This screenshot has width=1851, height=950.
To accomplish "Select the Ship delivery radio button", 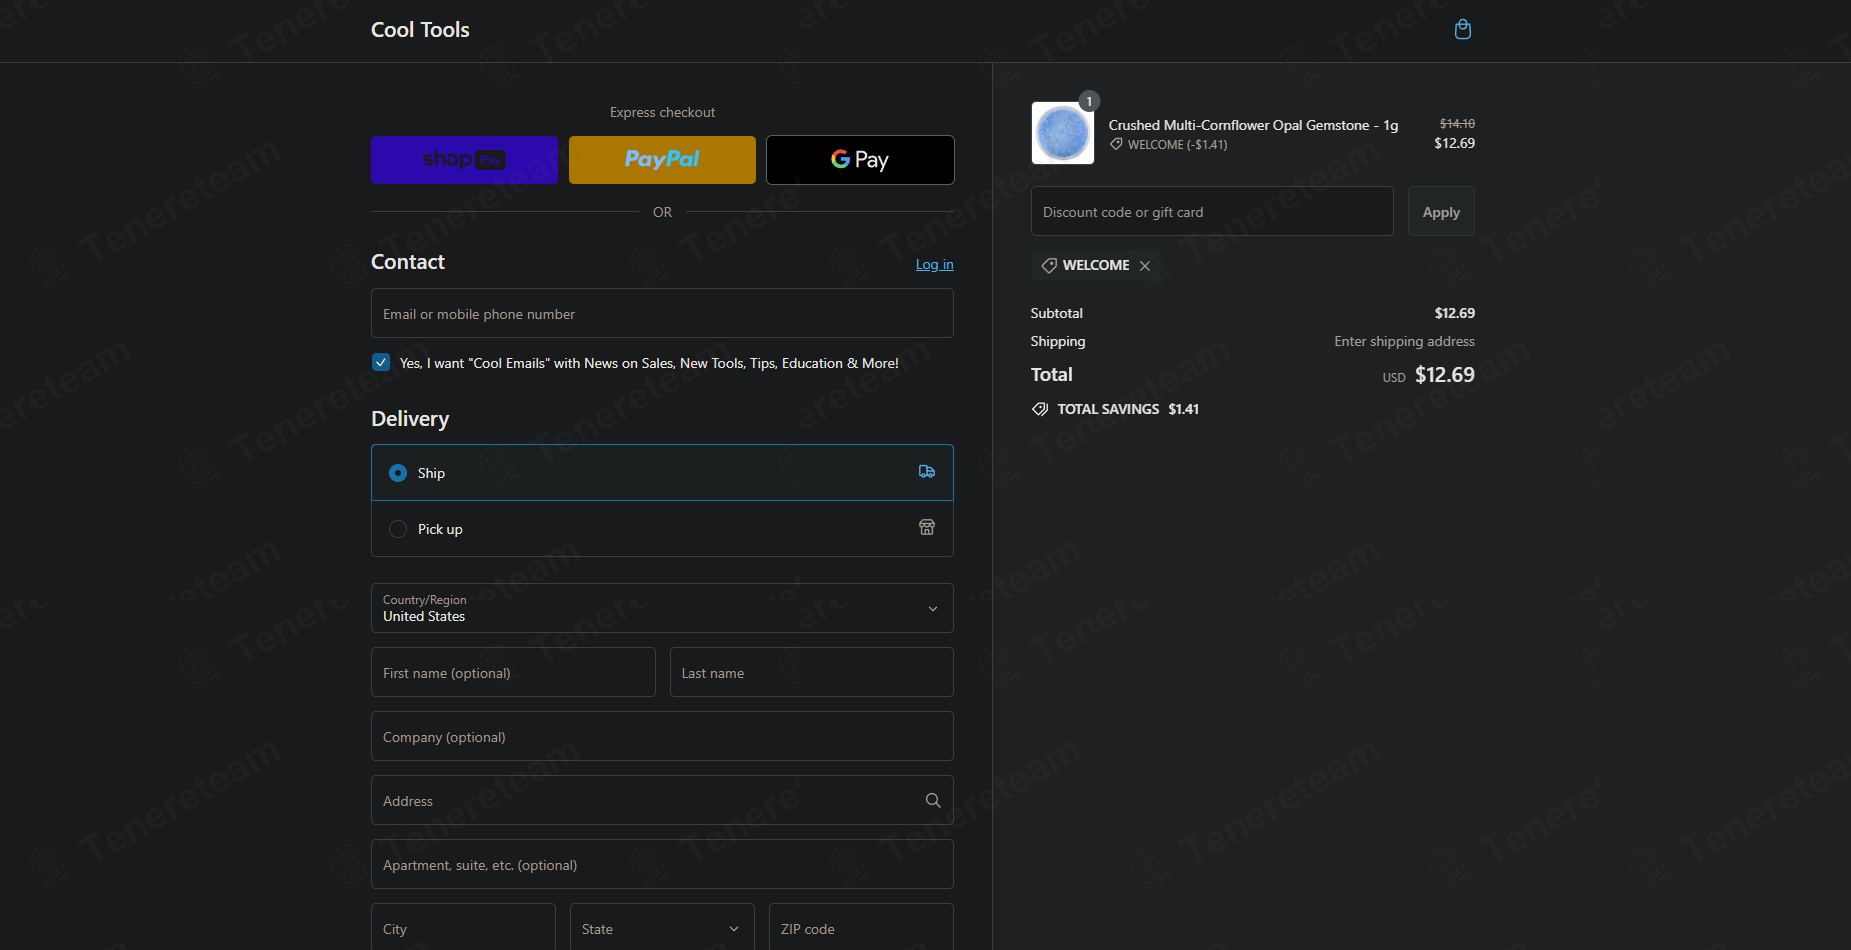I will pos(398,472).
